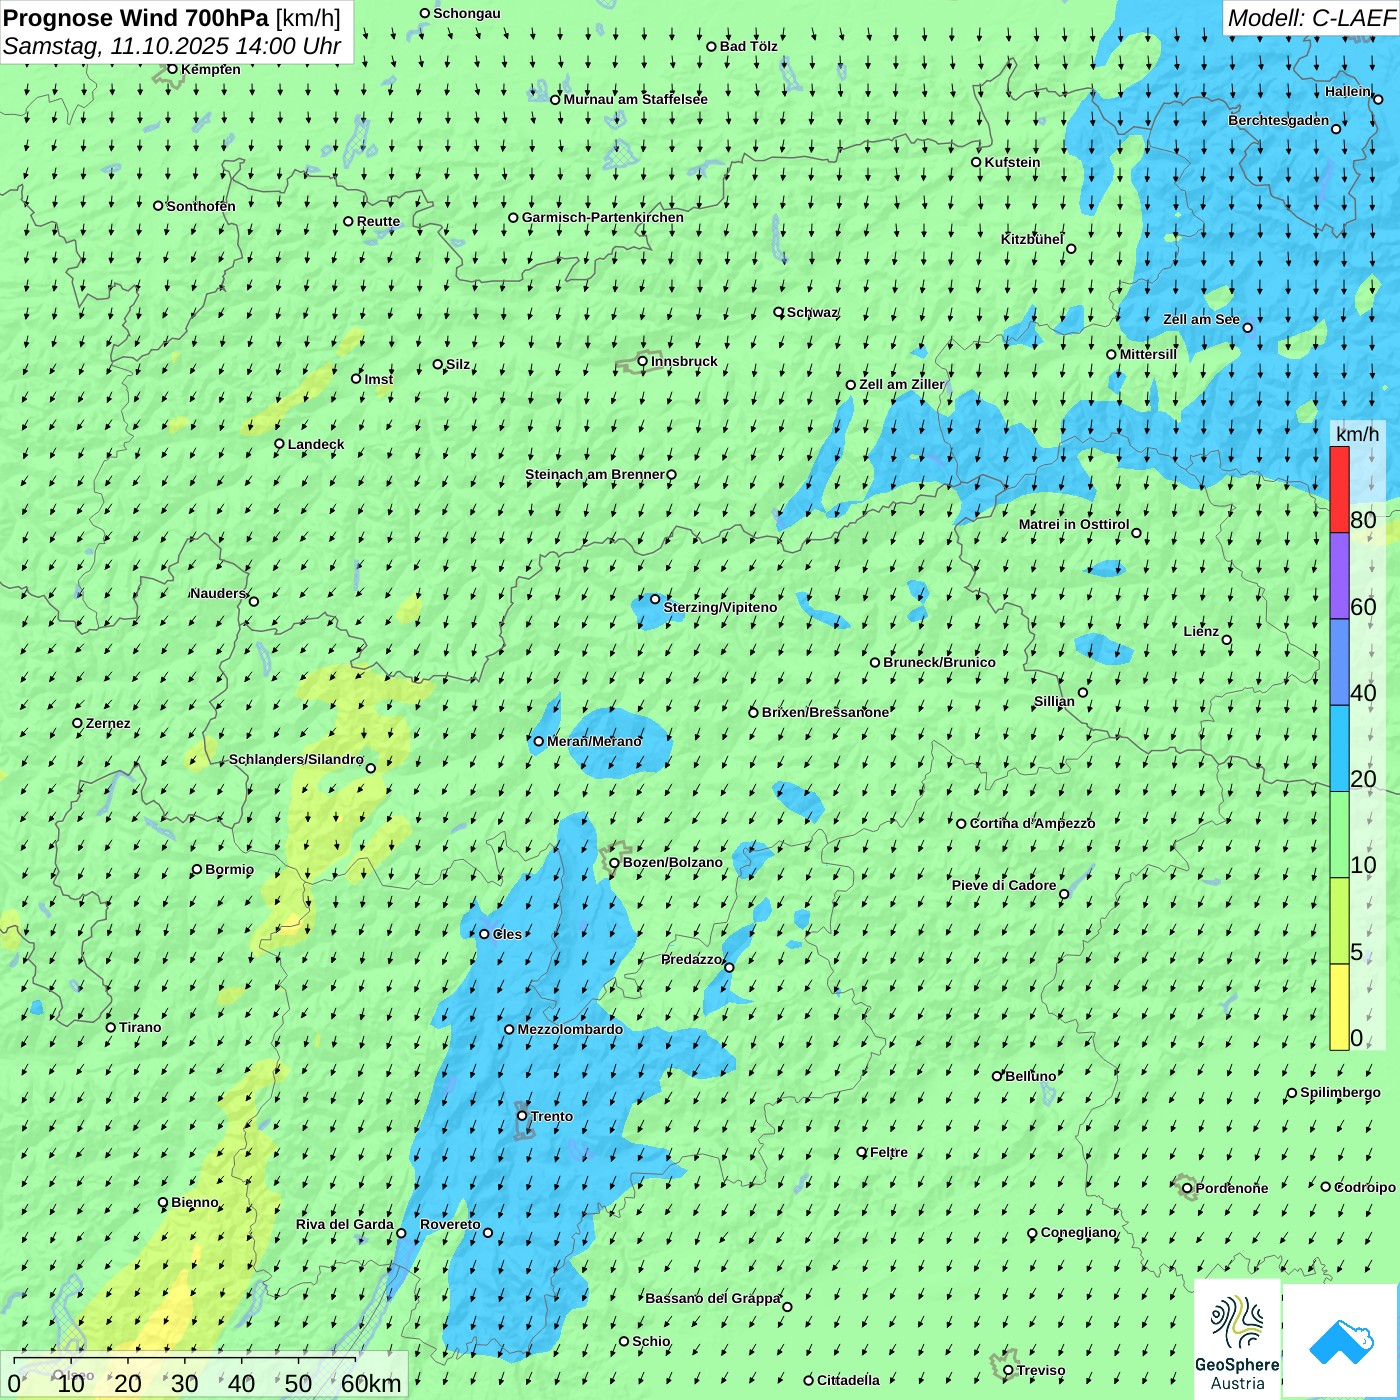Click the 'Brixen/Bressanone' label
1400x1400 pixels.
pyautogui.click(x=825, y=712)
